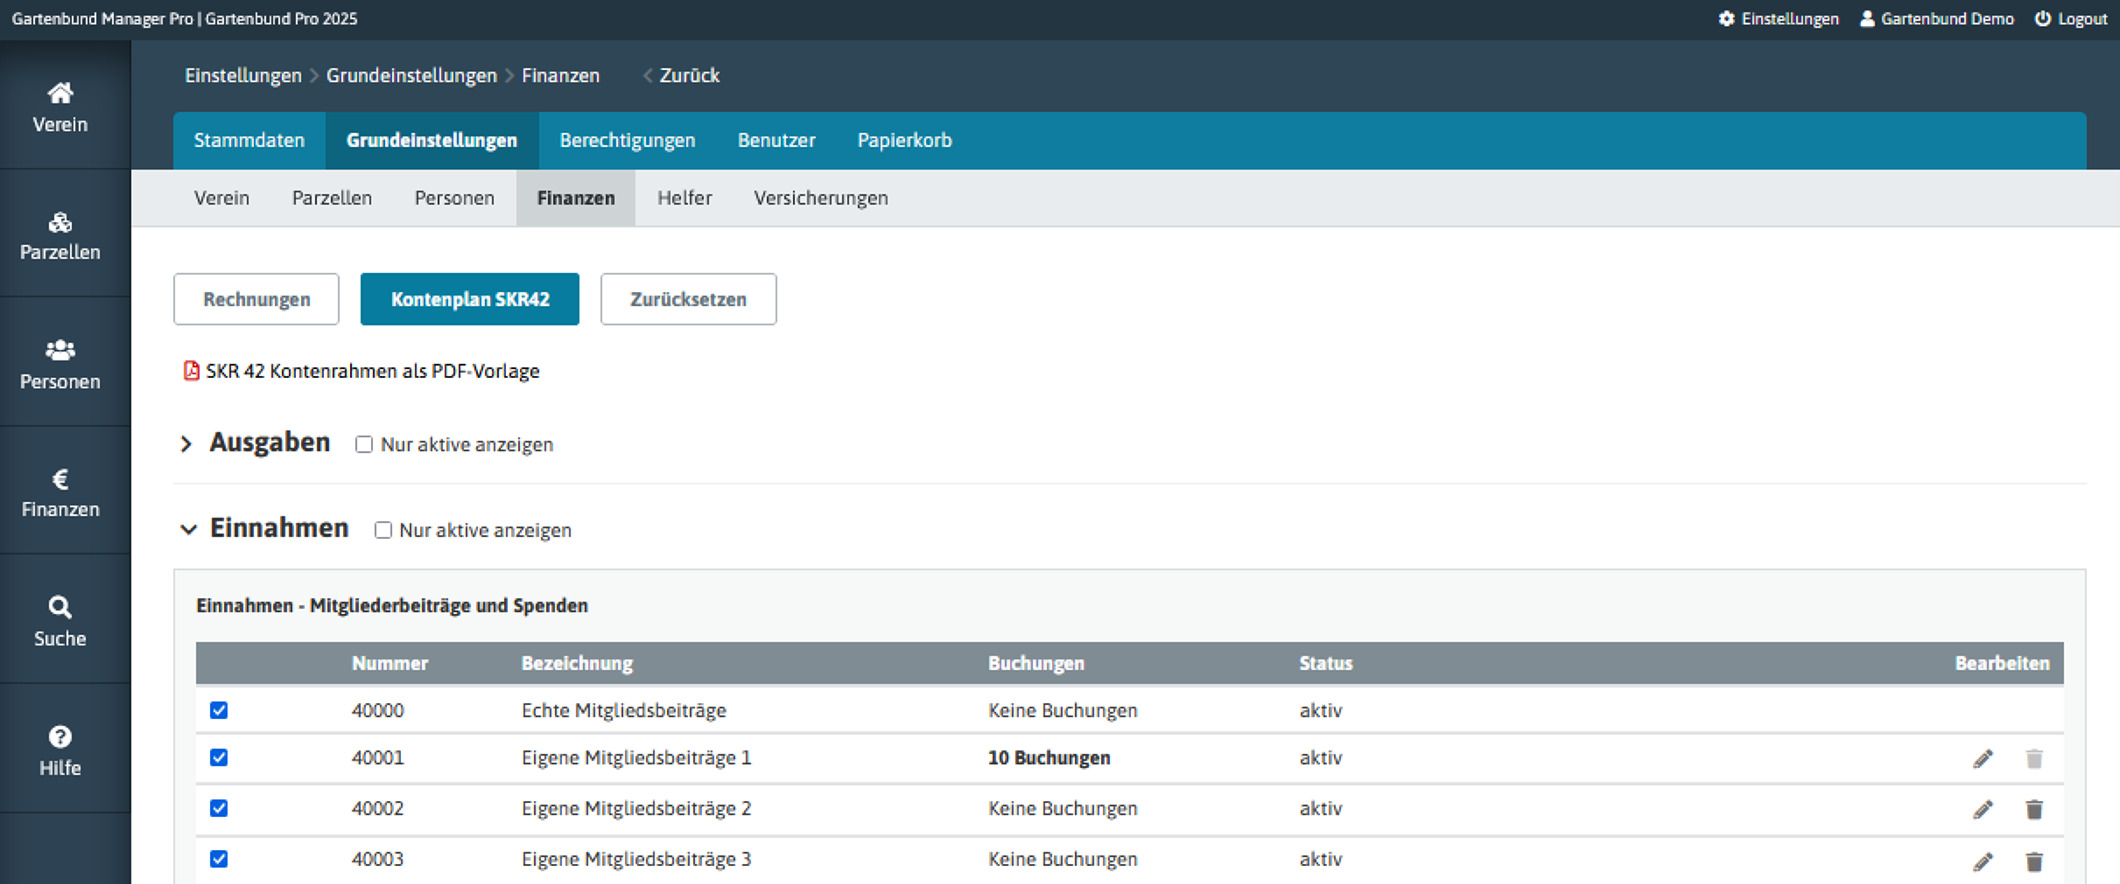Open the Parzellen sidebar icon
The image size is (2120, 884).
60,222
